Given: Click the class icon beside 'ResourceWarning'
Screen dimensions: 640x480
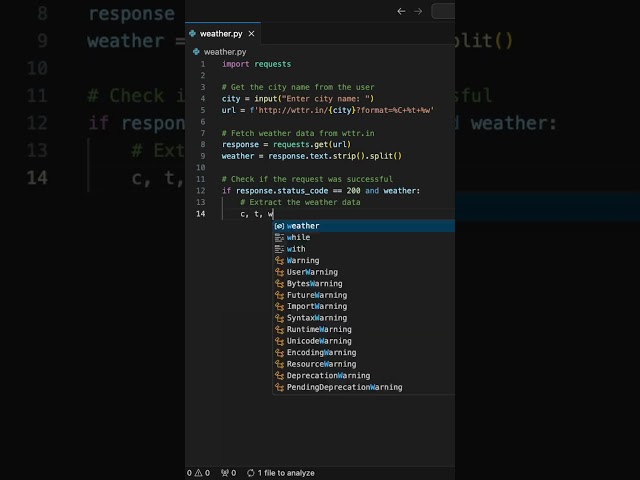Looking at the screenshot, I should pos(279,364).
